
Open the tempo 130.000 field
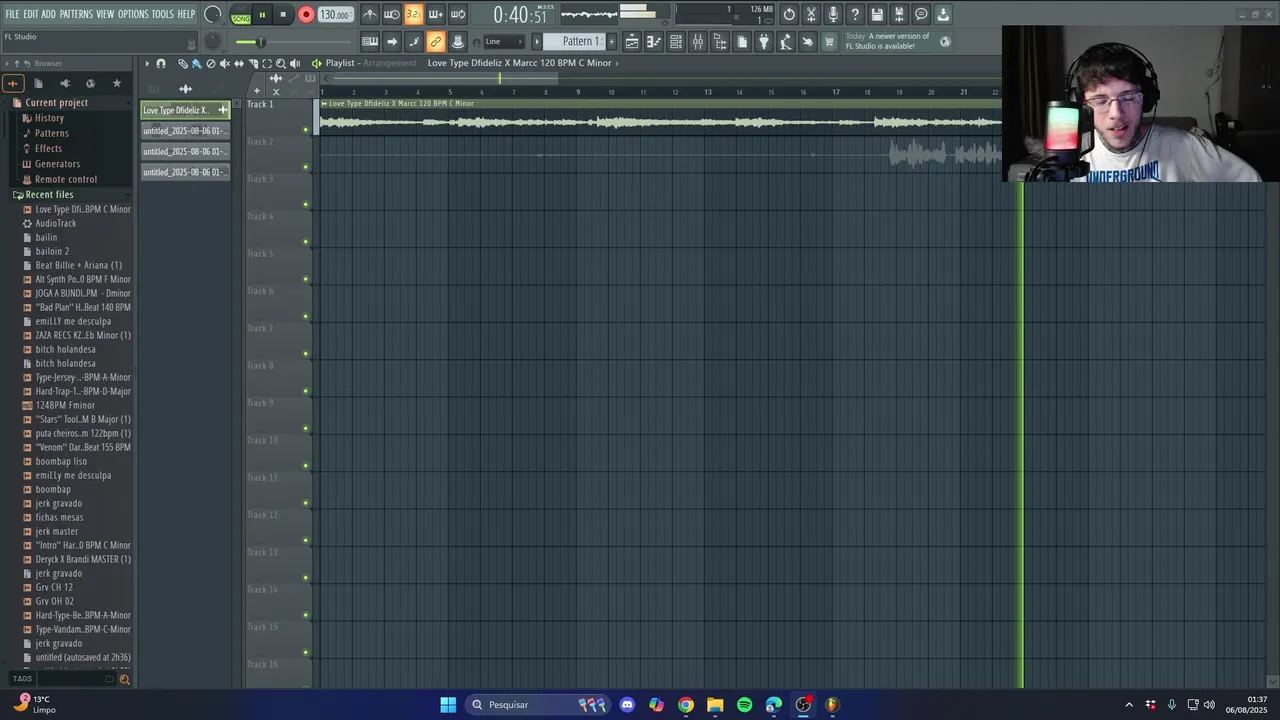[335, 15]
